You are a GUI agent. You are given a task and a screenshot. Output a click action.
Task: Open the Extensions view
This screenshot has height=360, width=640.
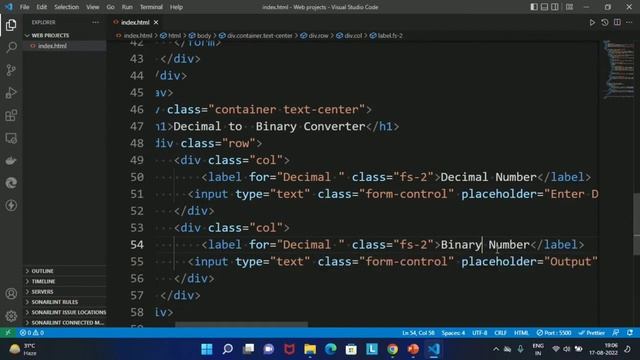click(11, 116)
